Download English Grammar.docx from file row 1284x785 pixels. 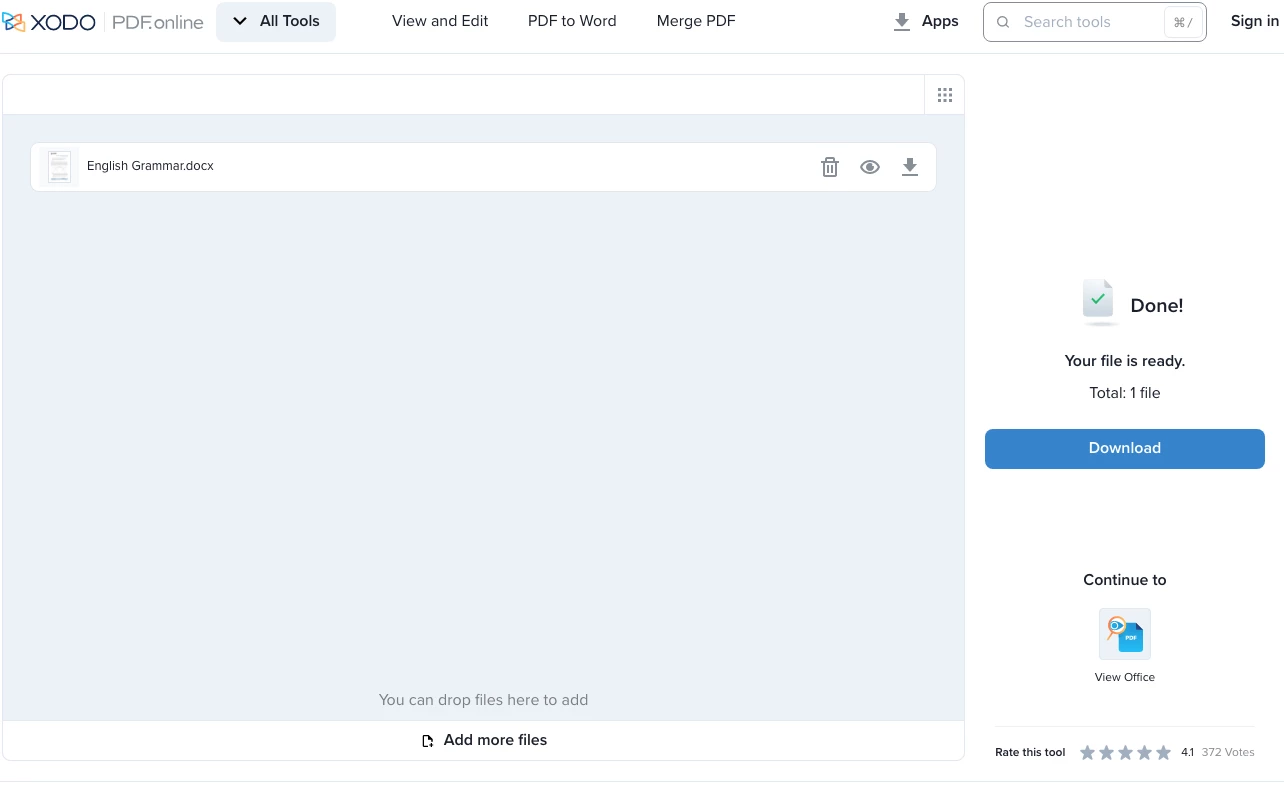[x=910, y=167]
